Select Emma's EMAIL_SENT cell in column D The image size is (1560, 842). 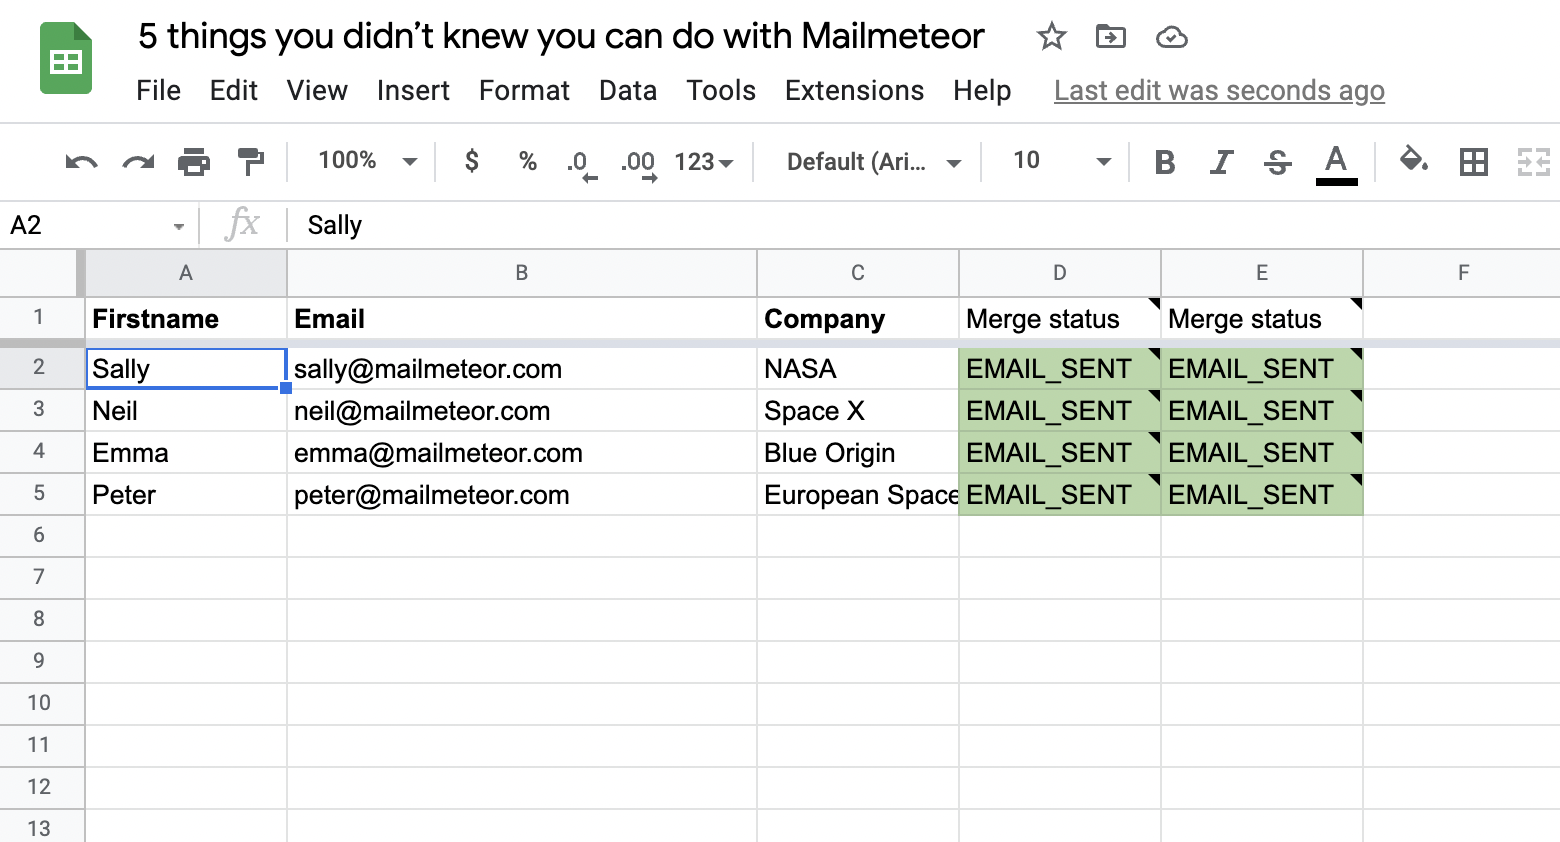tap(1060, 453)
